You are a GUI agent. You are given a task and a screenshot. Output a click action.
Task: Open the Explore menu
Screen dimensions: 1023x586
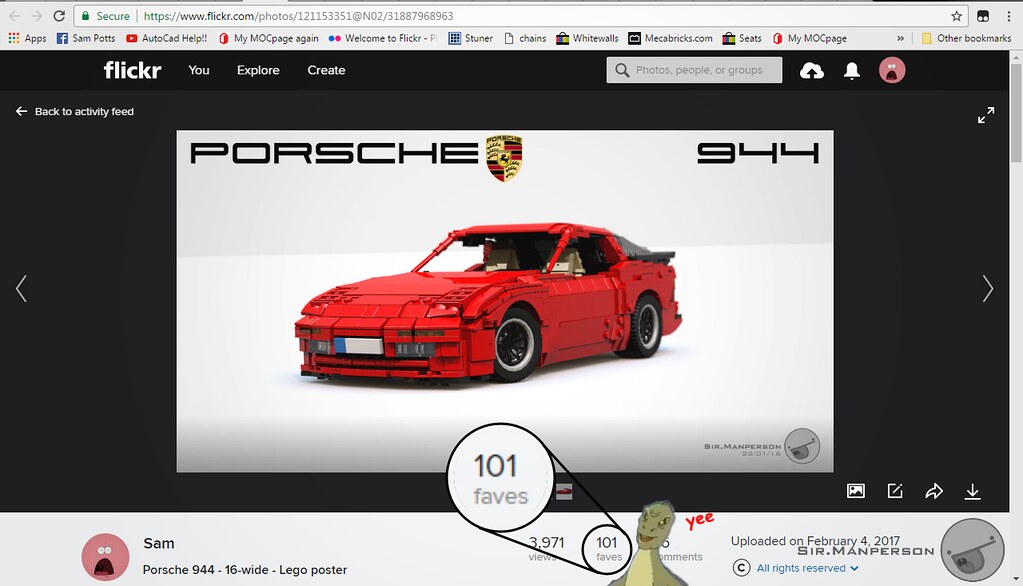click(x=258, y=70)
